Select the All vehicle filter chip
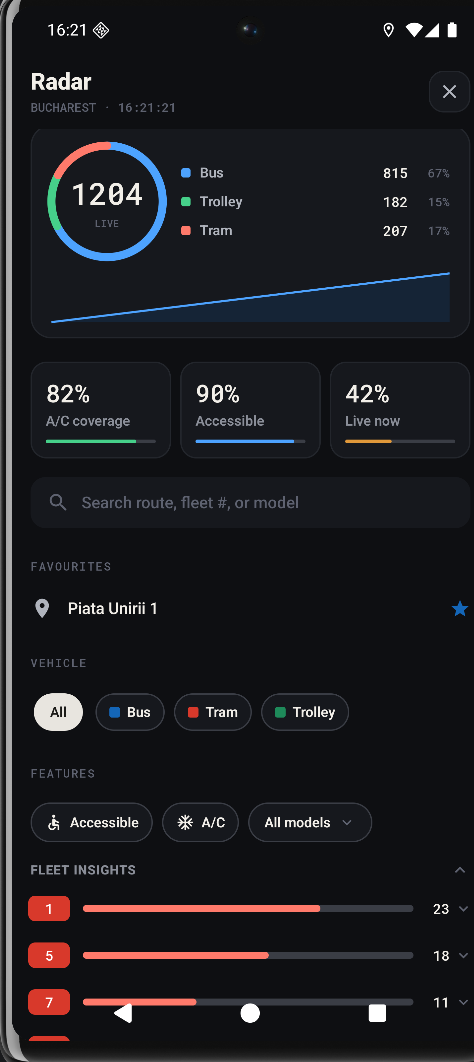 pos(58,712)
